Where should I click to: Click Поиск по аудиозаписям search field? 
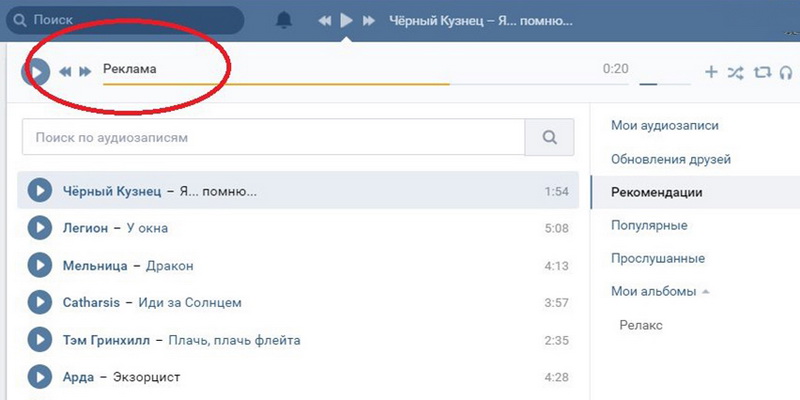(x=273, y=137)
